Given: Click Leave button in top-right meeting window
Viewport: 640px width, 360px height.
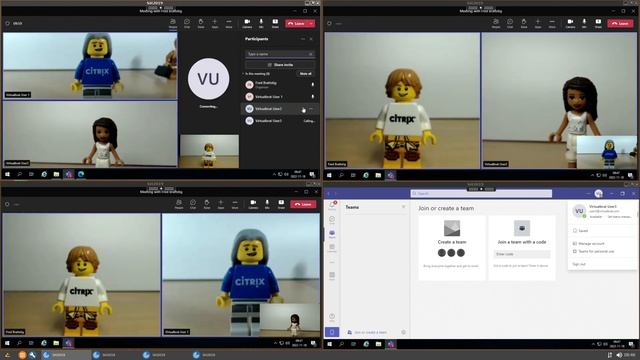Looking at the screenshot, I should tap(620, 24).
